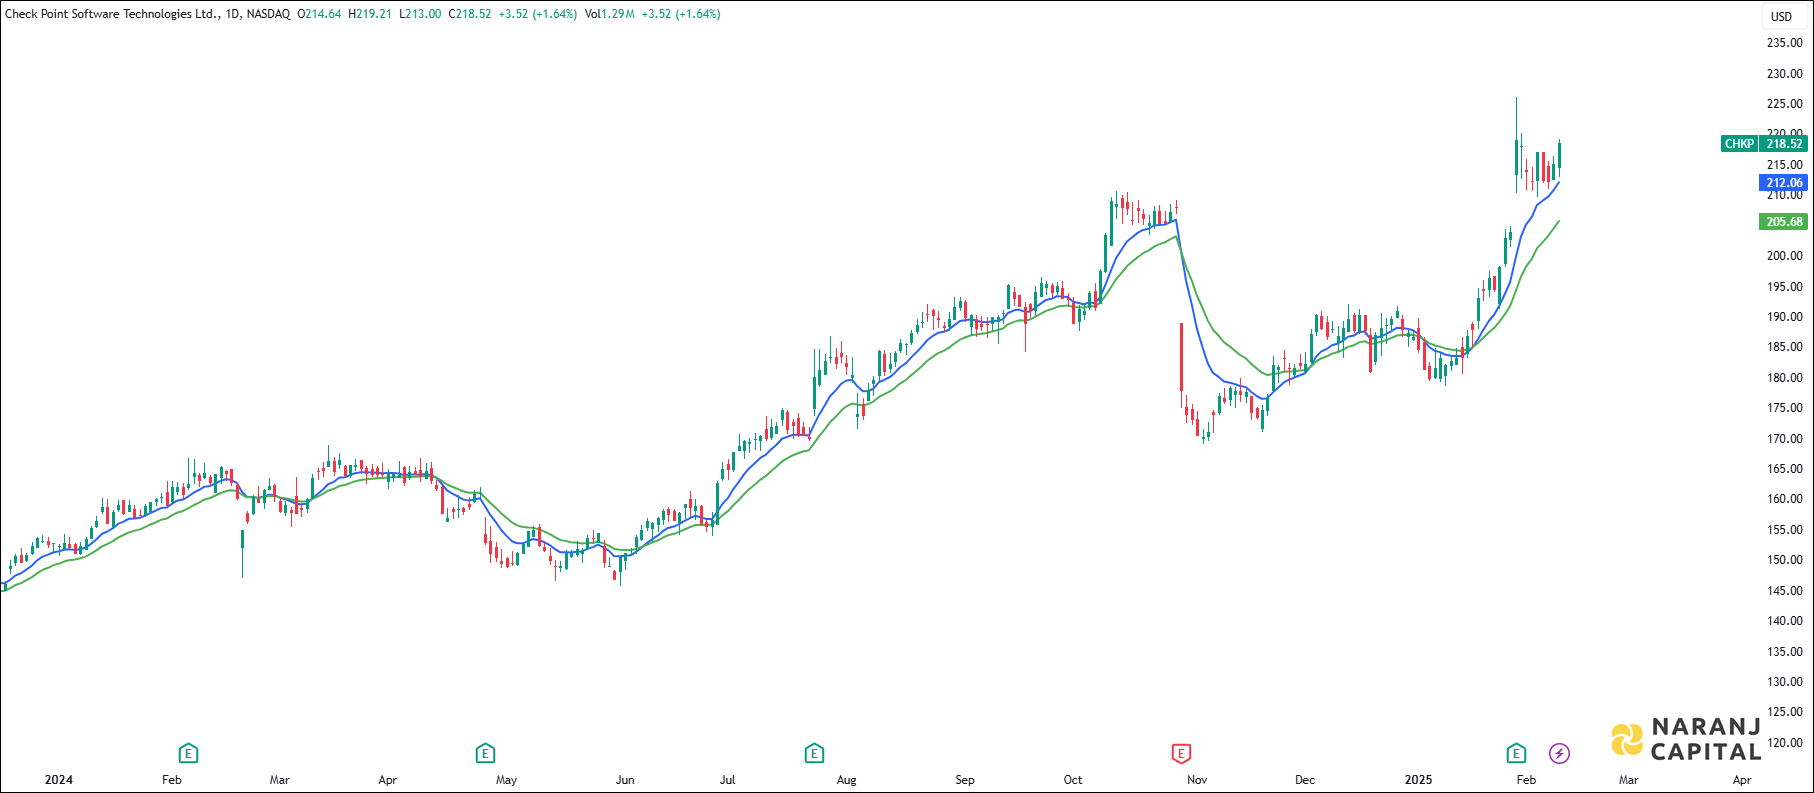
Task: Click the NASDAQ exchange label
Action: [268, 14]
